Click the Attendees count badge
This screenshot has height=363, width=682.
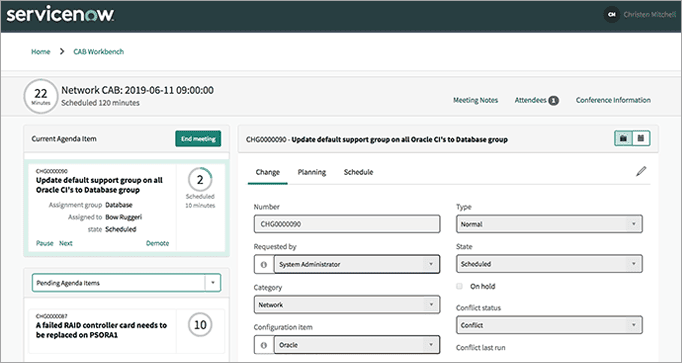(x=553, y=100)
